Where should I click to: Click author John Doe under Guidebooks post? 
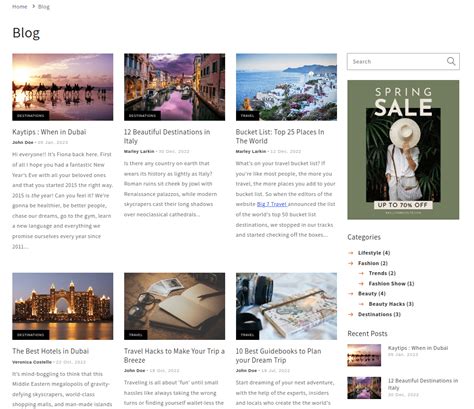tap(246, 371)
